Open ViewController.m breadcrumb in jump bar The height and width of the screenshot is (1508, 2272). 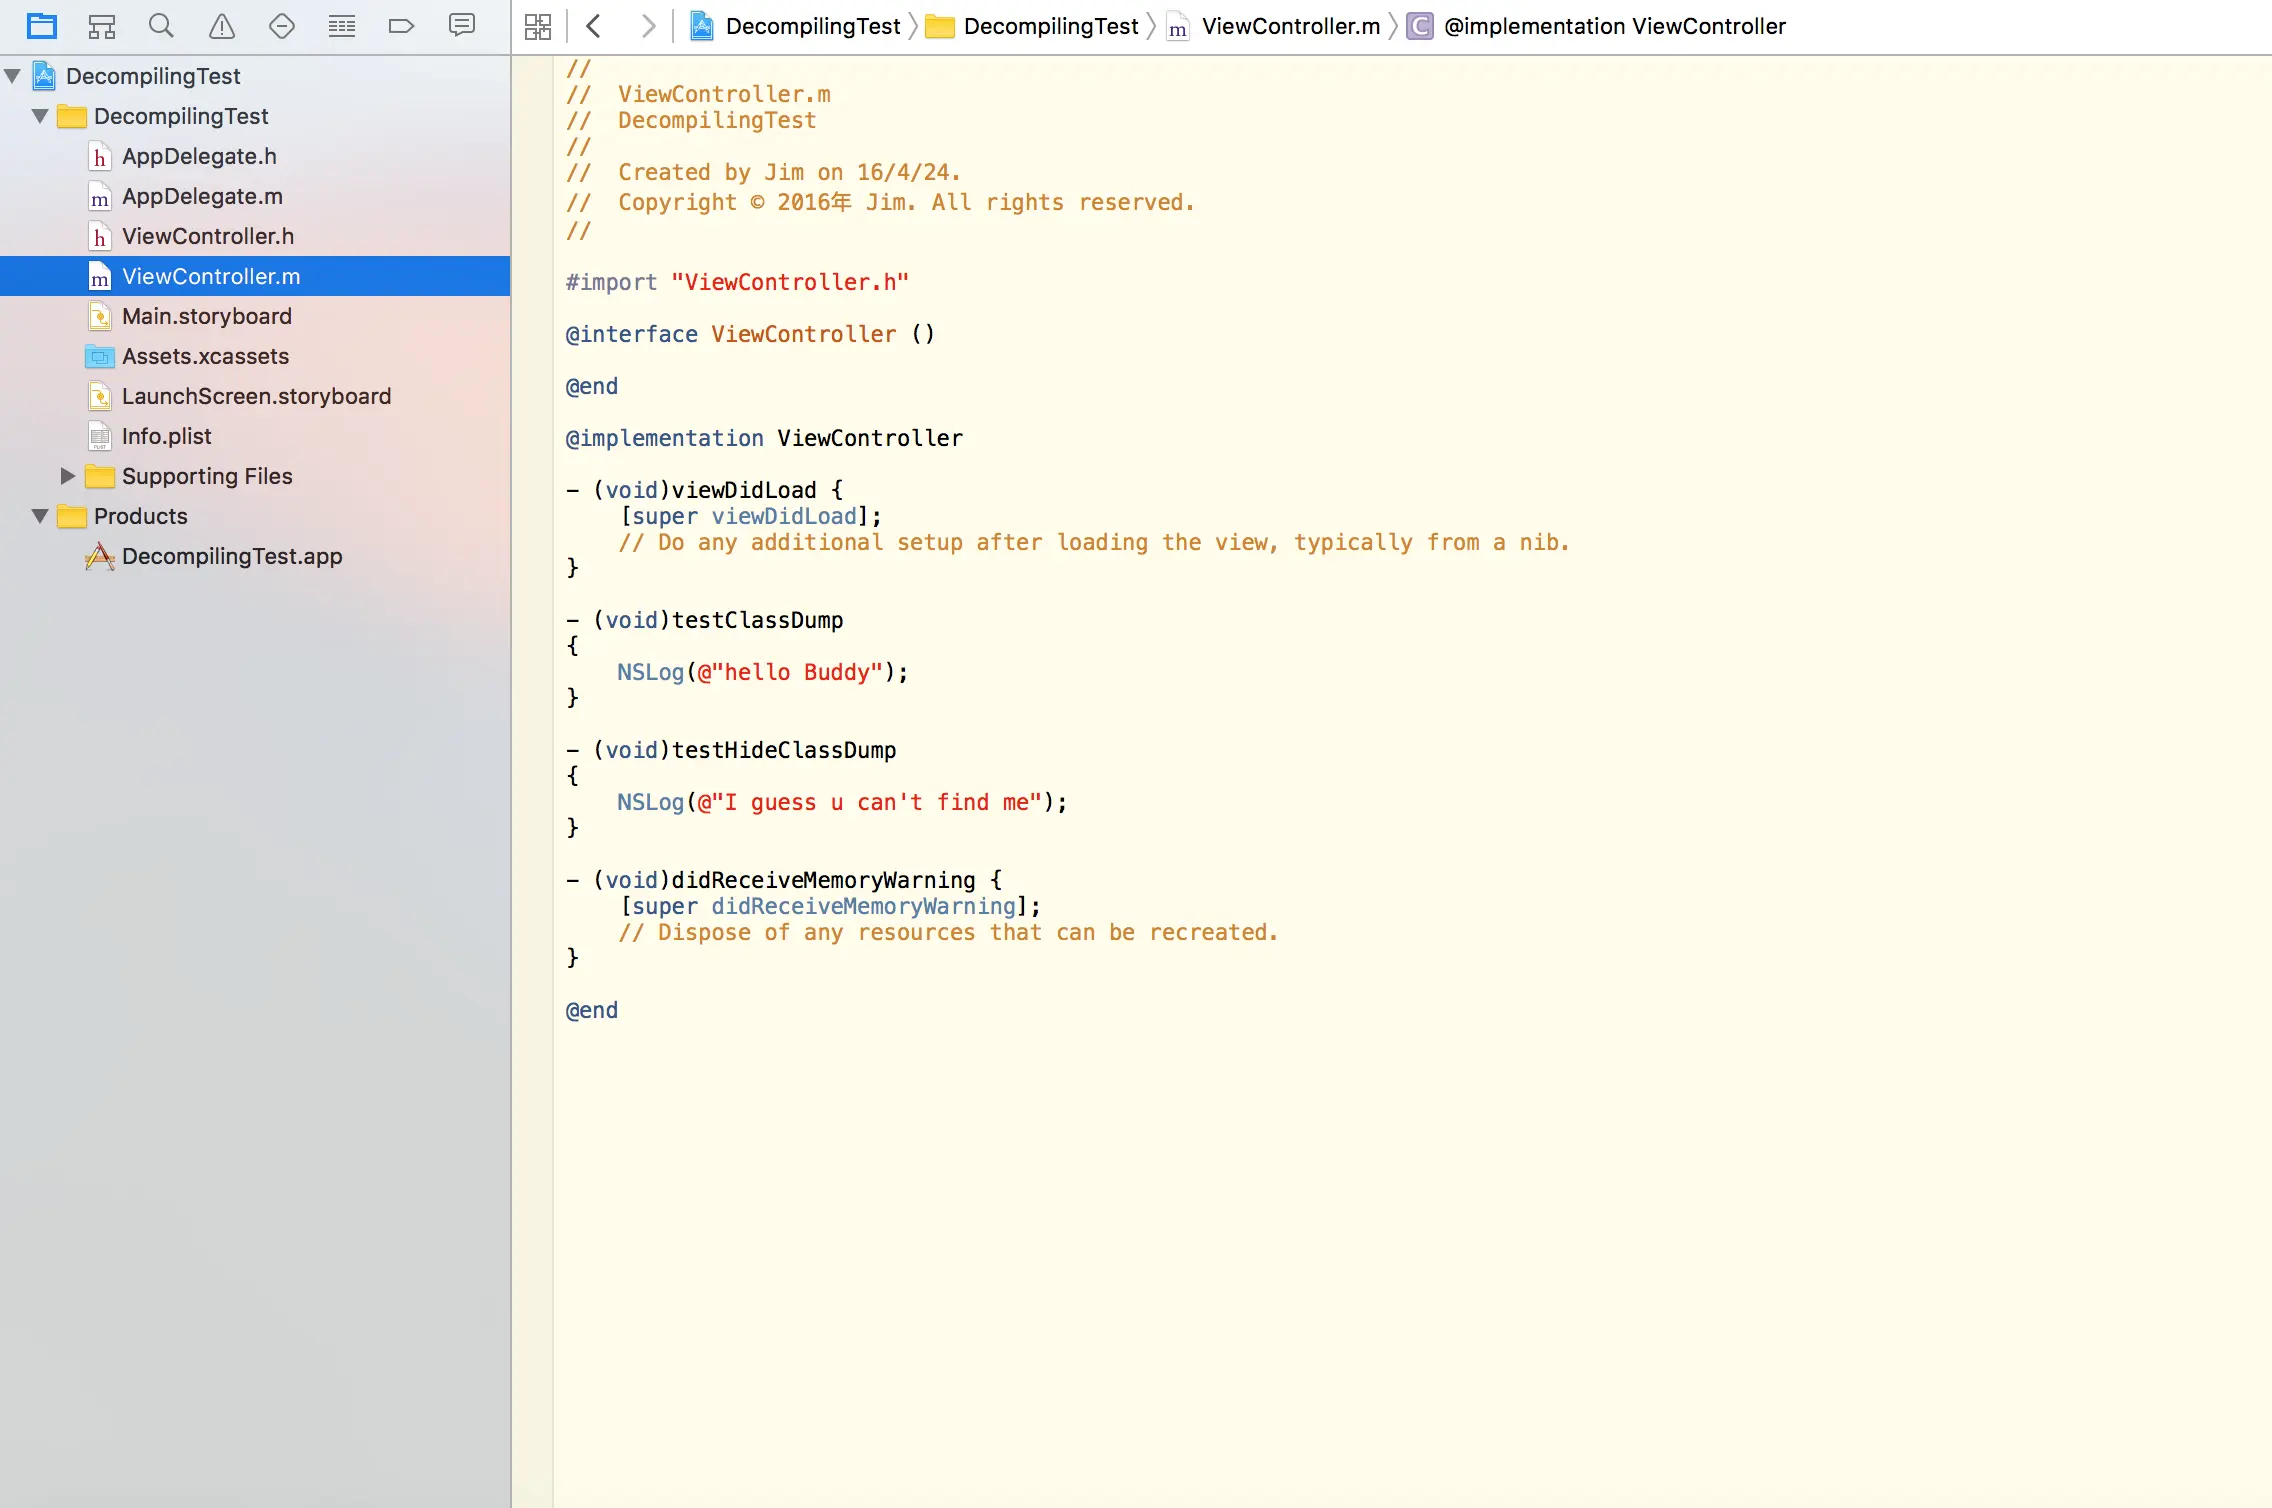tap(1290, 26)
